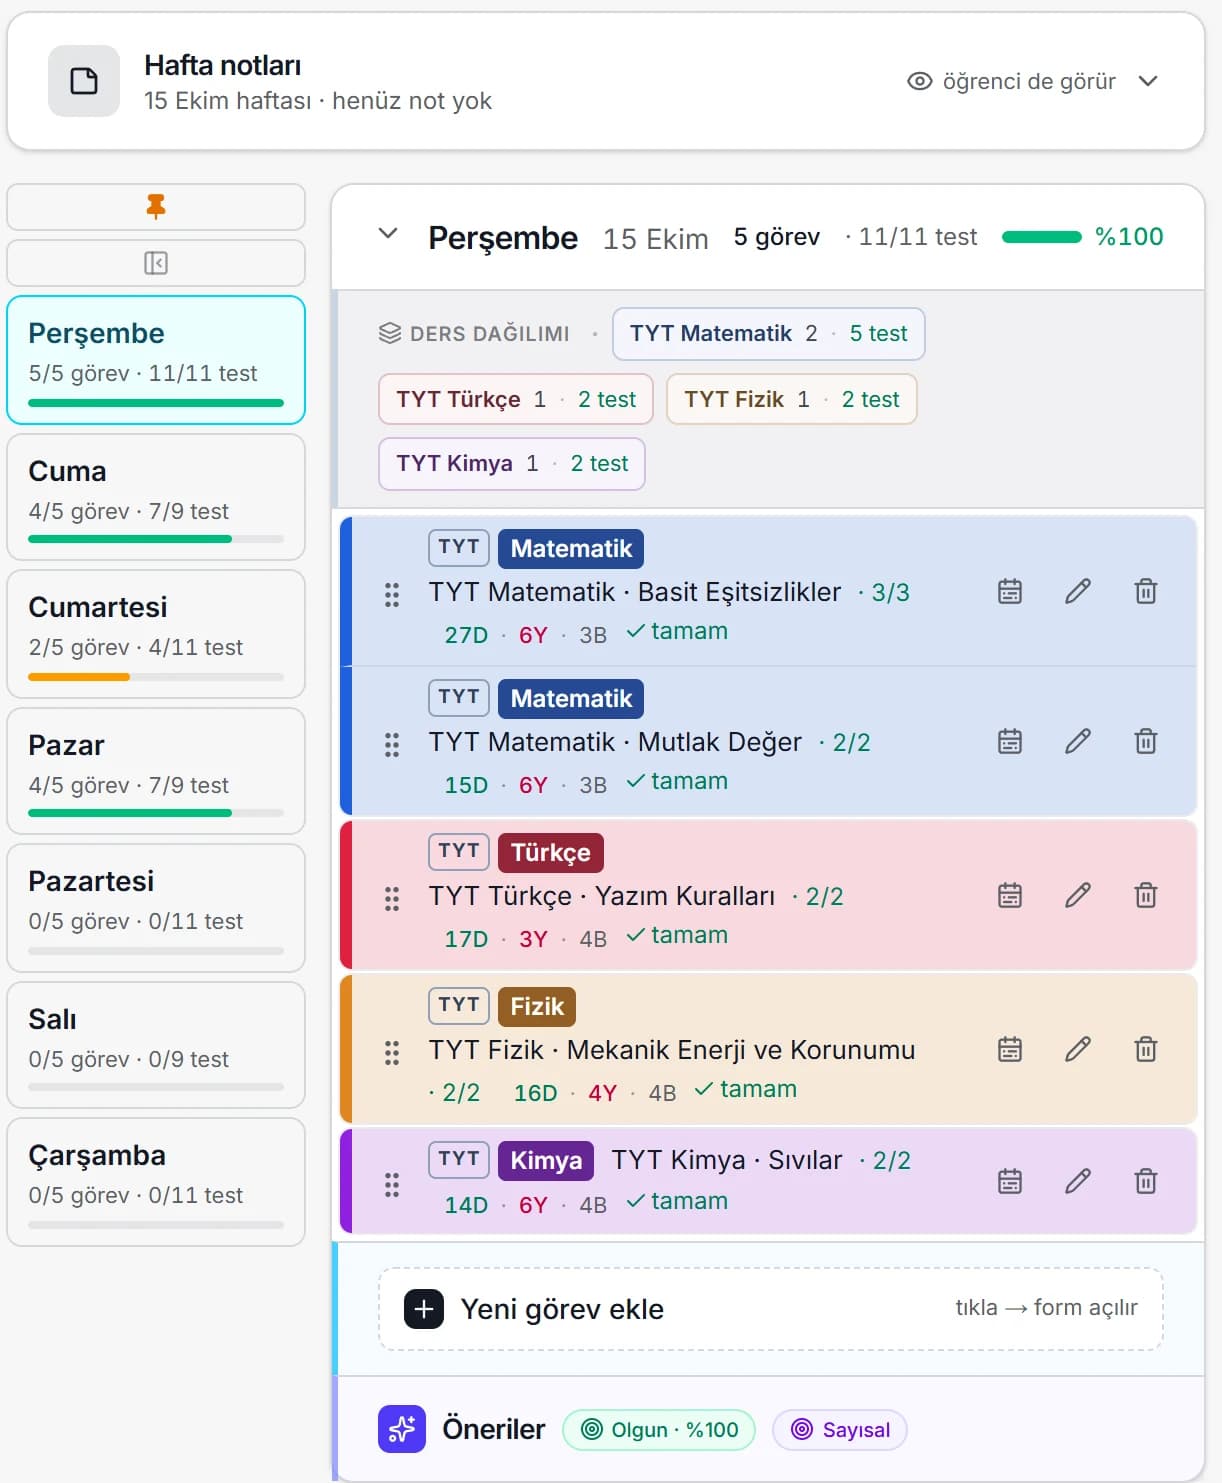Viewport: 1222px width, 1483px height.
Task: Delete the Mutlak Değer task
Action: coord(1146,741)
